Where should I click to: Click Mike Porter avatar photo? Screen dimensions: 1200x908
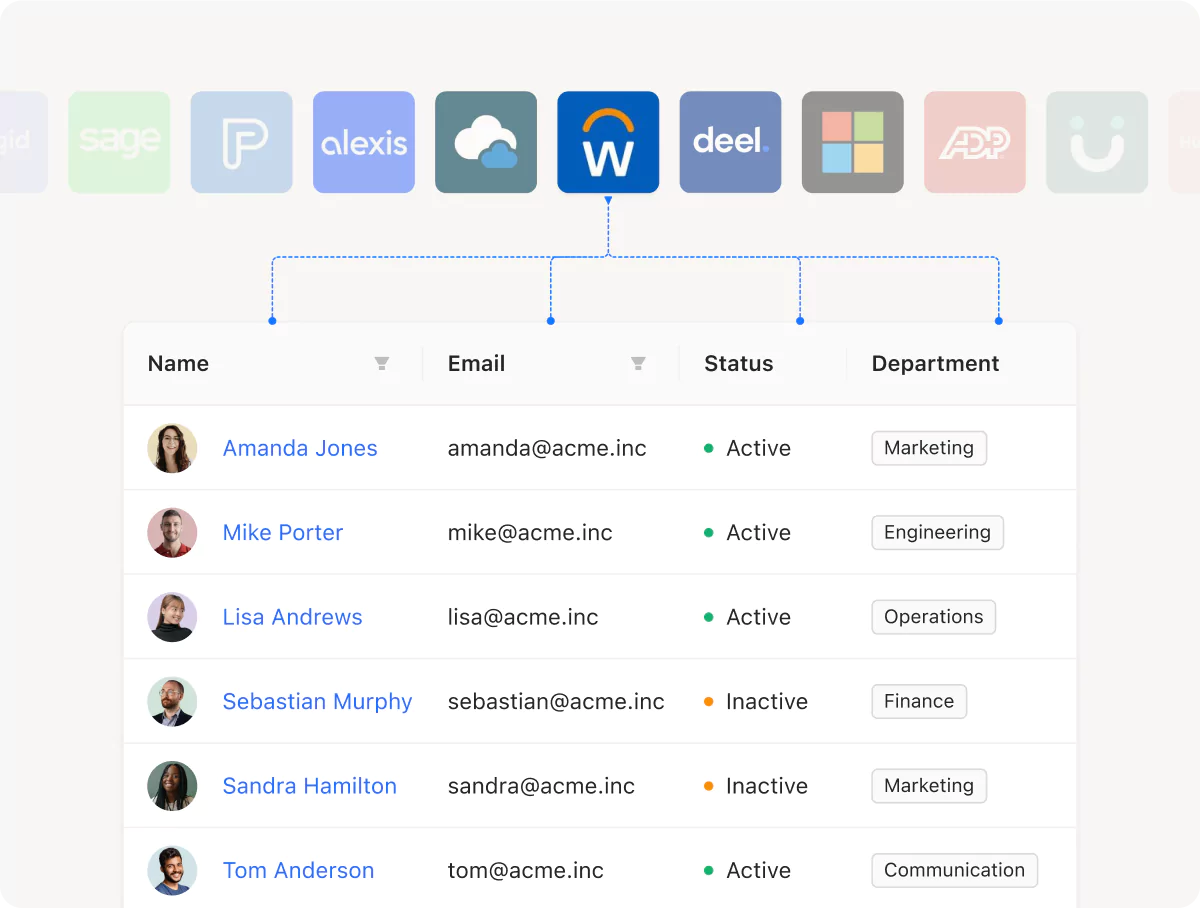tap(172, 532)
